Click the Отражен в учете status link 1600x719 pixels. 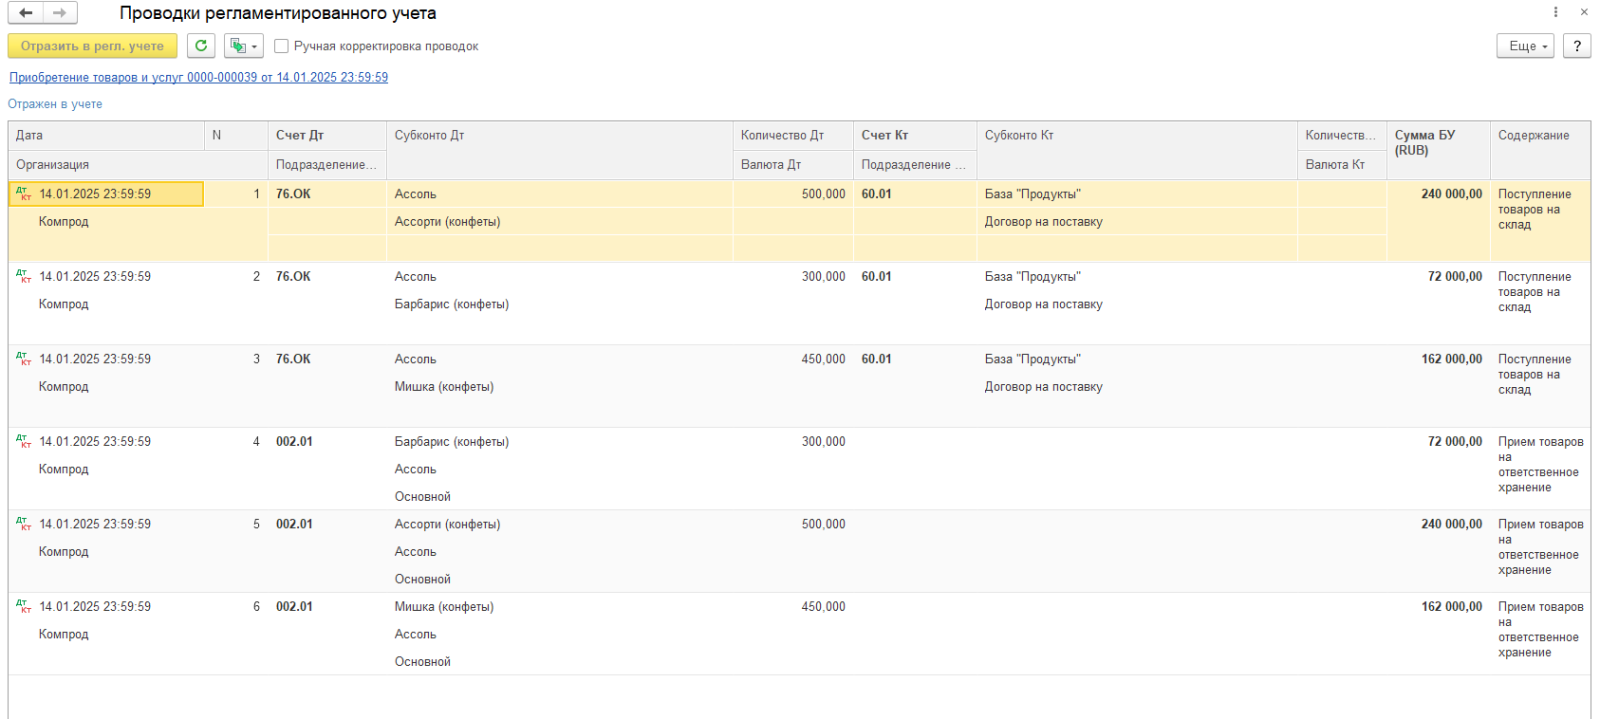[55, 104]
